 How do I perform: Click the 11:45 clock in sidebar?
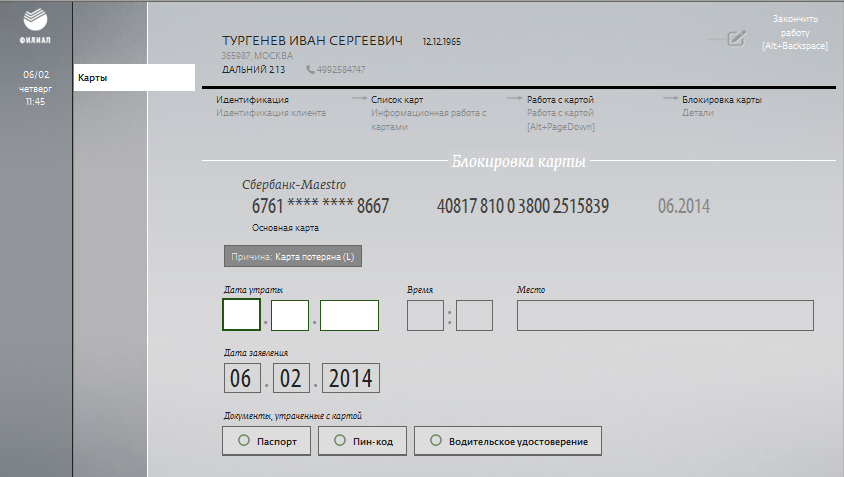tap(36, 102)
